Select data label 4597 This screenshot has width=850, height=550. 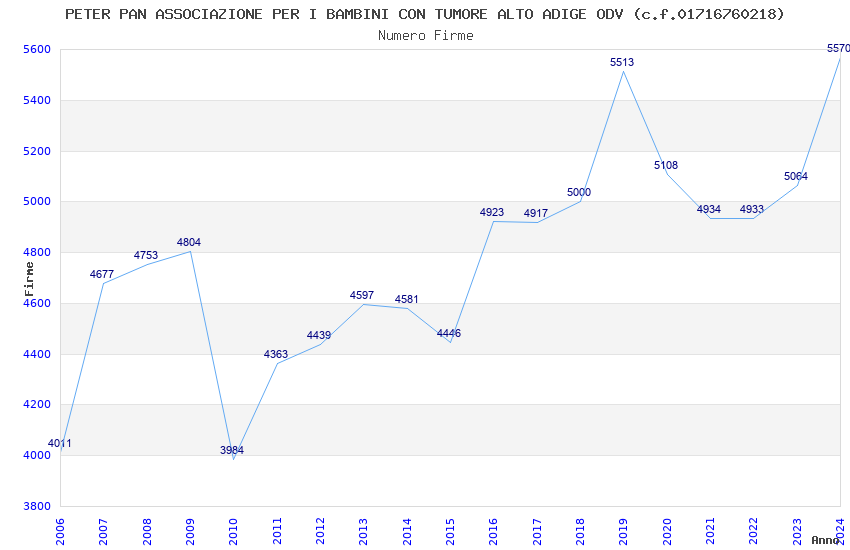(362, 295)
